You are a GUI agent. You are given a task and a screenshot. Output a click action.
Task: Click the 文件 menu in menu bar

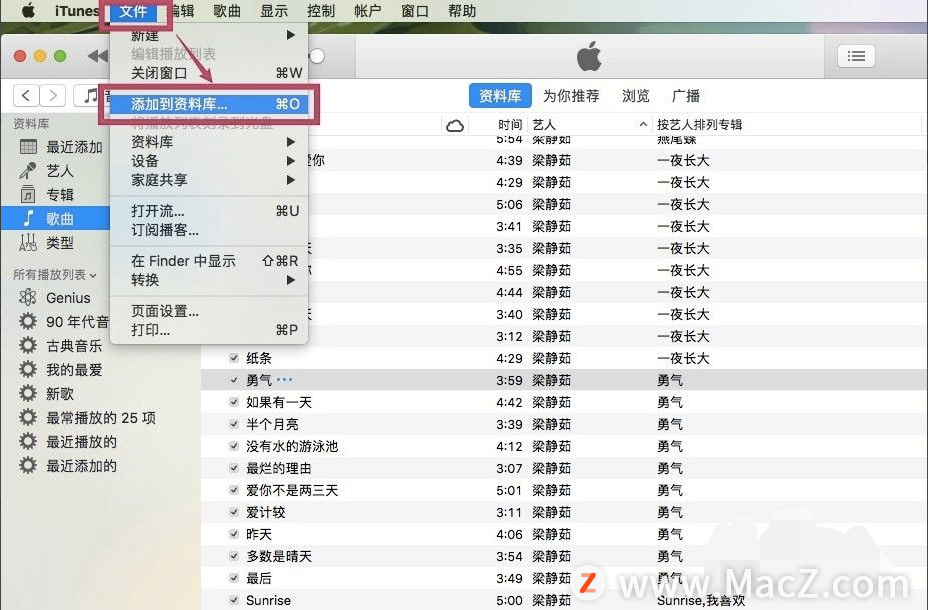(x=133, y=11)
